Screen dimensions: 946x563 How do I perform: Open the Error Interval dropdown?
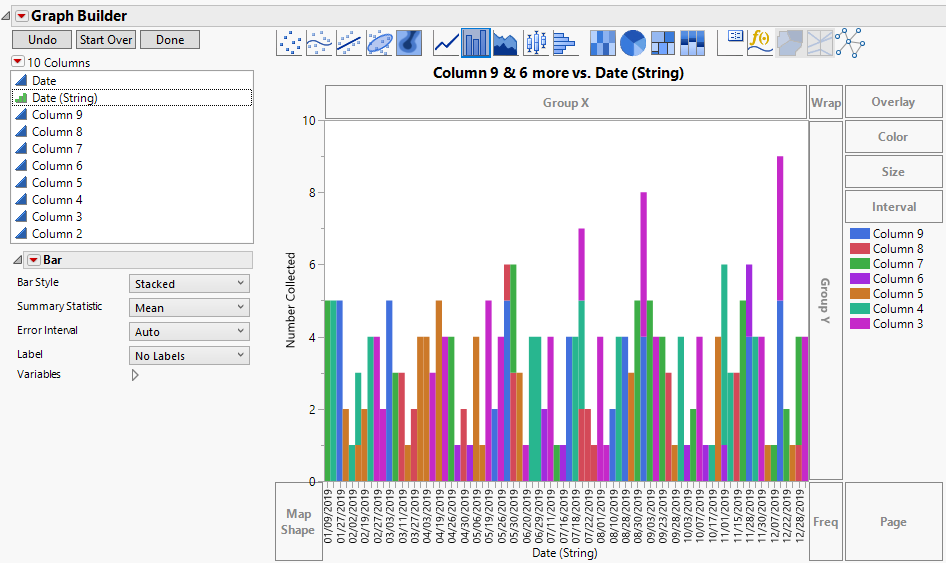189,332
